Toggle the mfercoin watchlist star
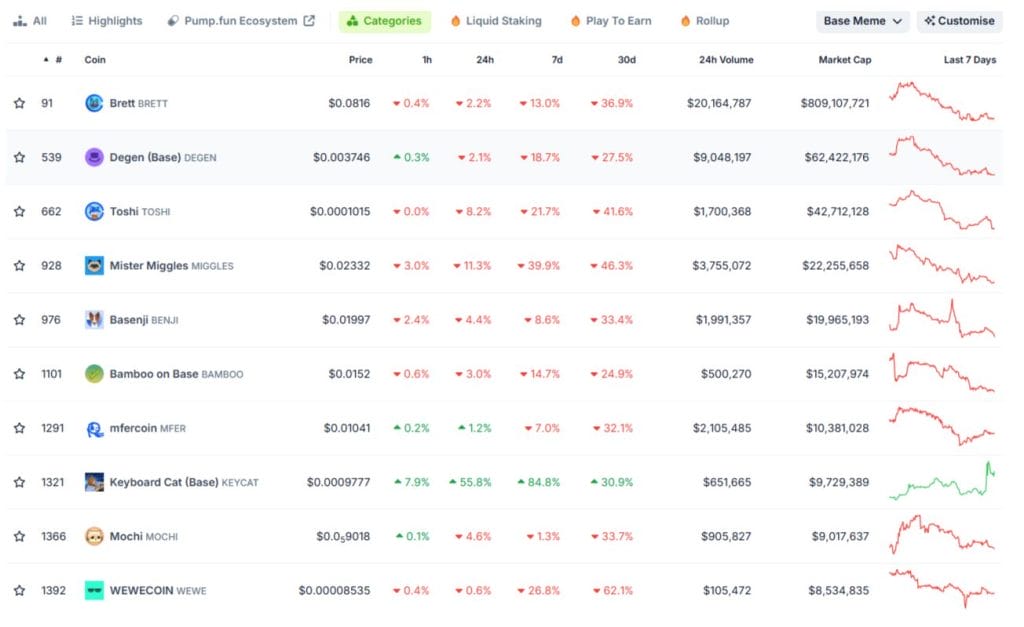Screen dimensions: 1024x627 [x=20, y=428]
